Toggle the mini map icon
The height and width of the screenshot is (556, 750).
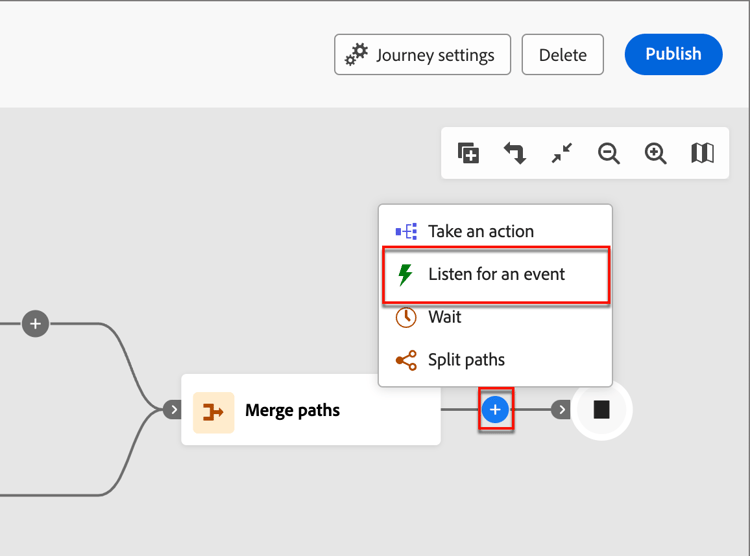(x=702, y=153)
